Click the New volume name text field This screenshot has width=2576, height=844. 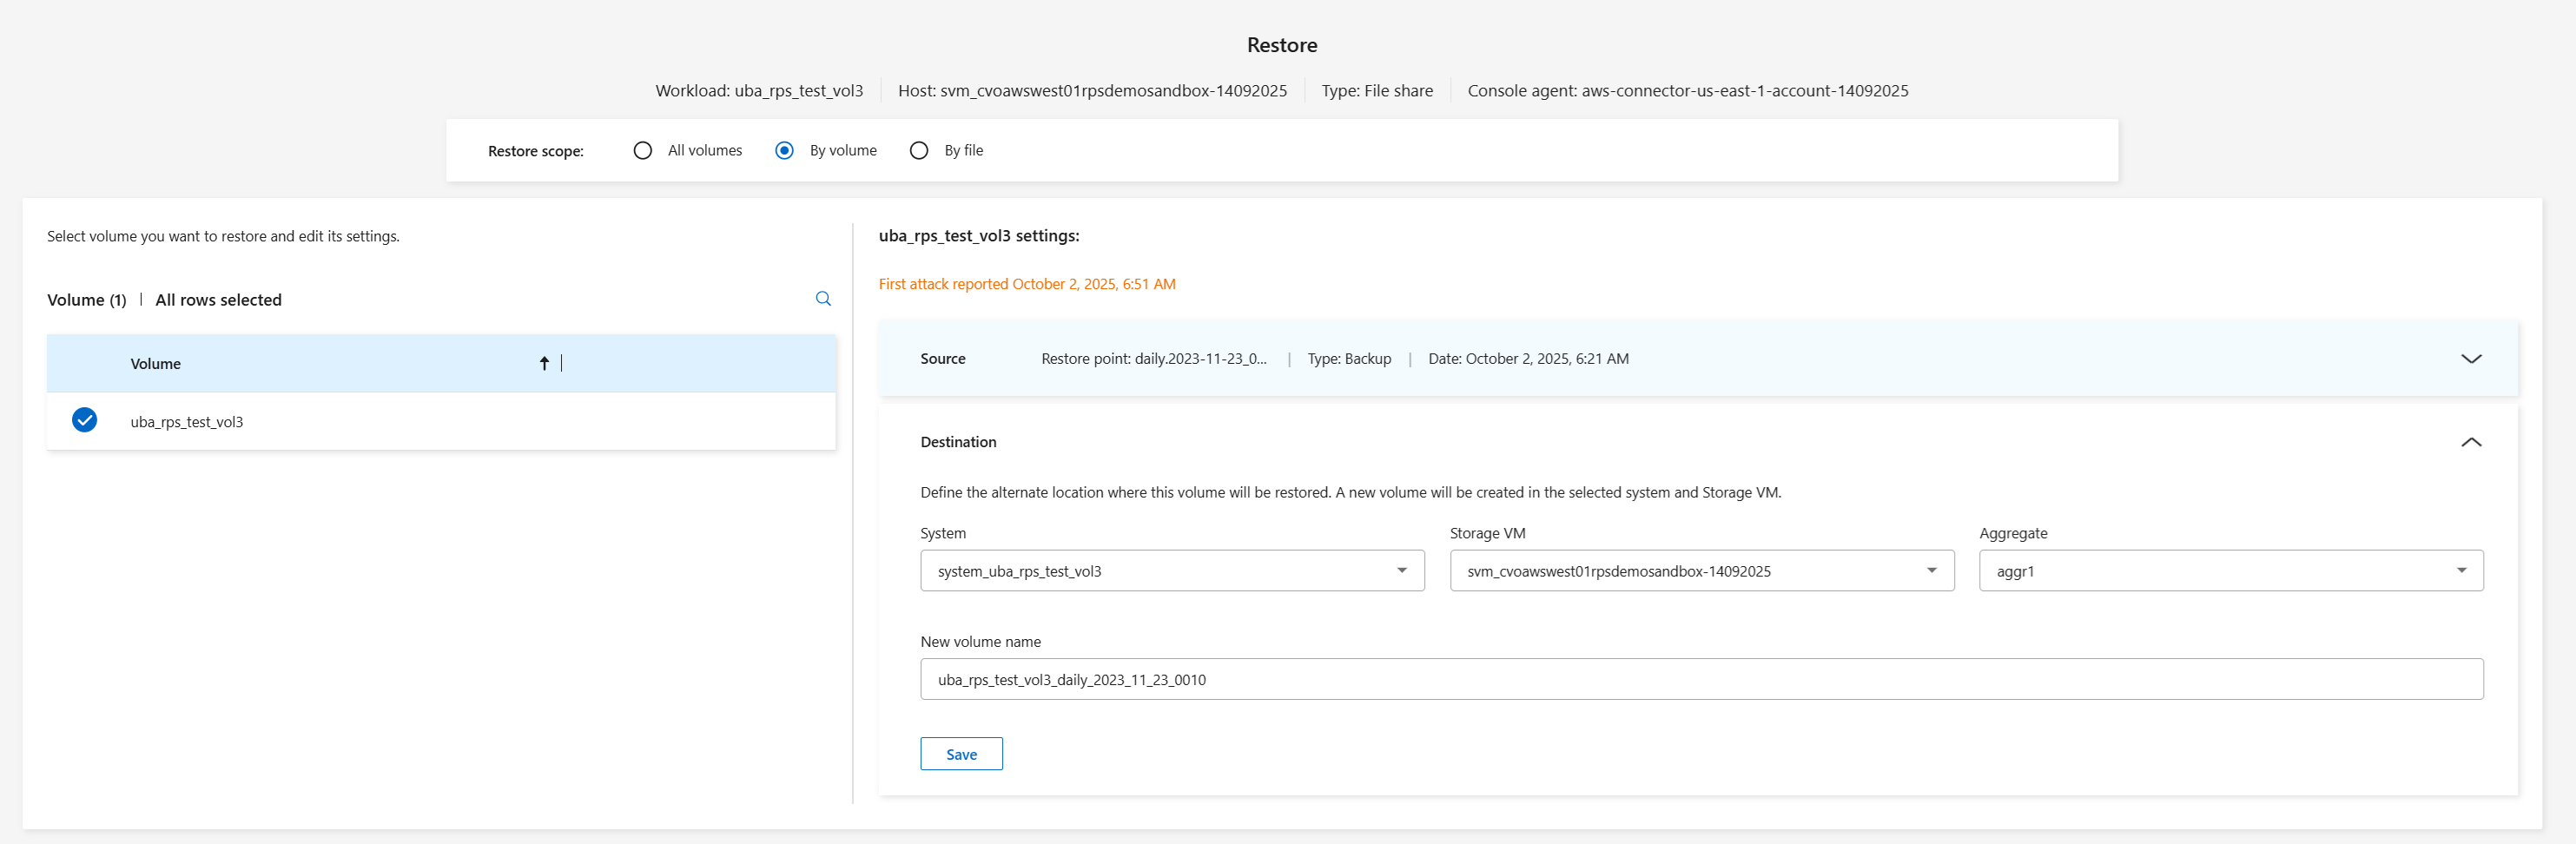tap(1701, 680)
